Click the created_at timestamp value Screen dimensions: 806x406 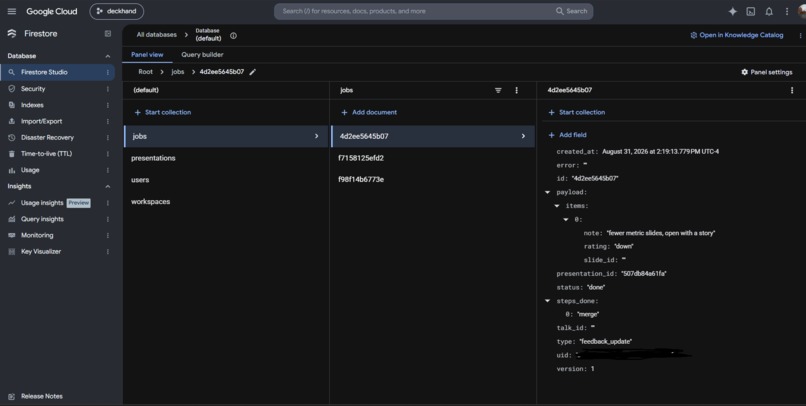(661, 152)
